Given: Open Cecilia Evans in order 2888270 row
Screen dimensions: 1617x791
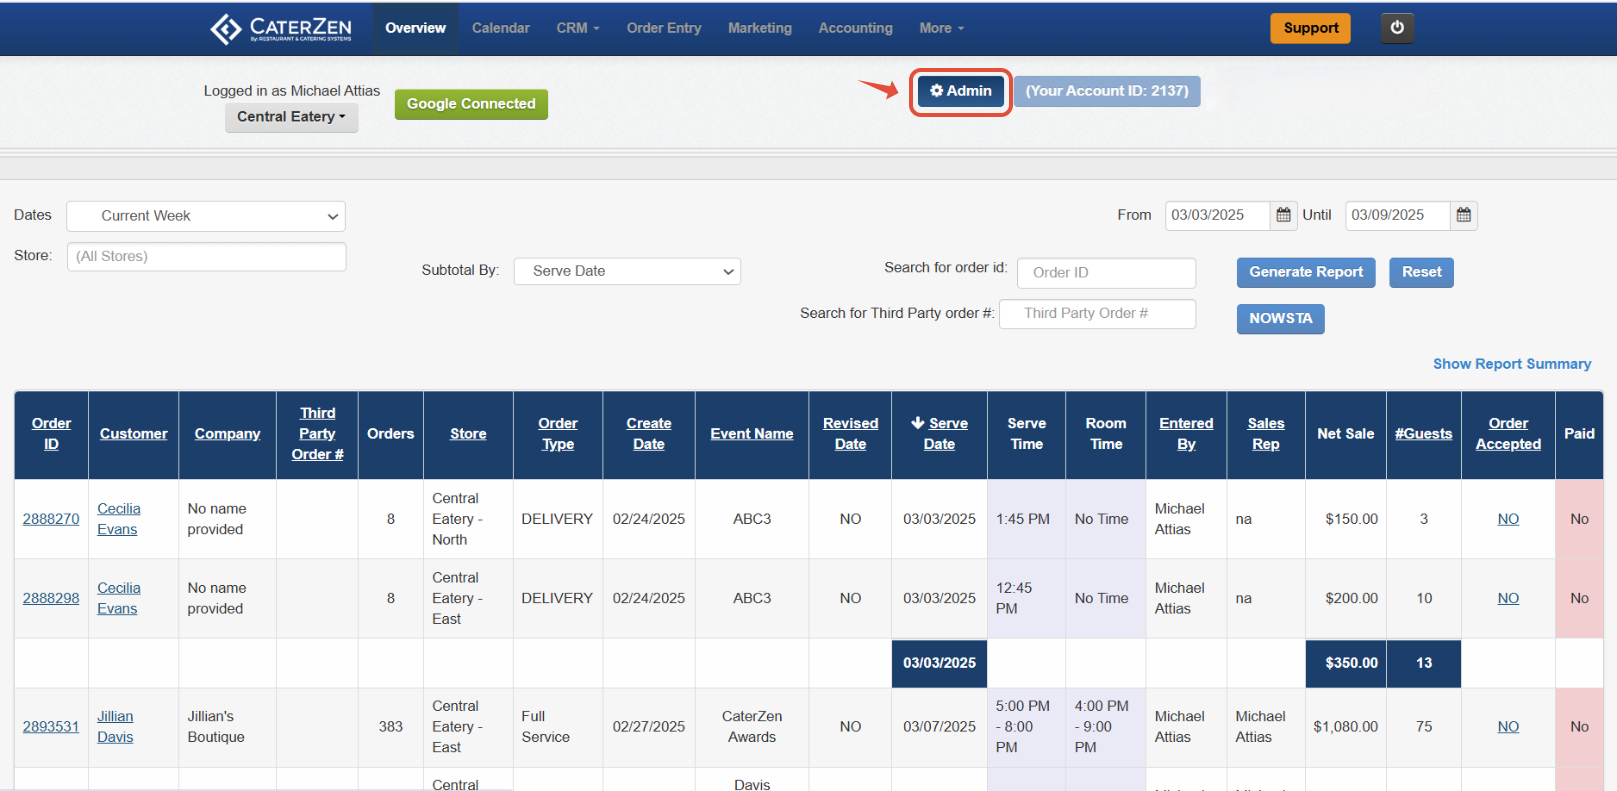Looking at the screenshot, I should (x=118, y=519).
